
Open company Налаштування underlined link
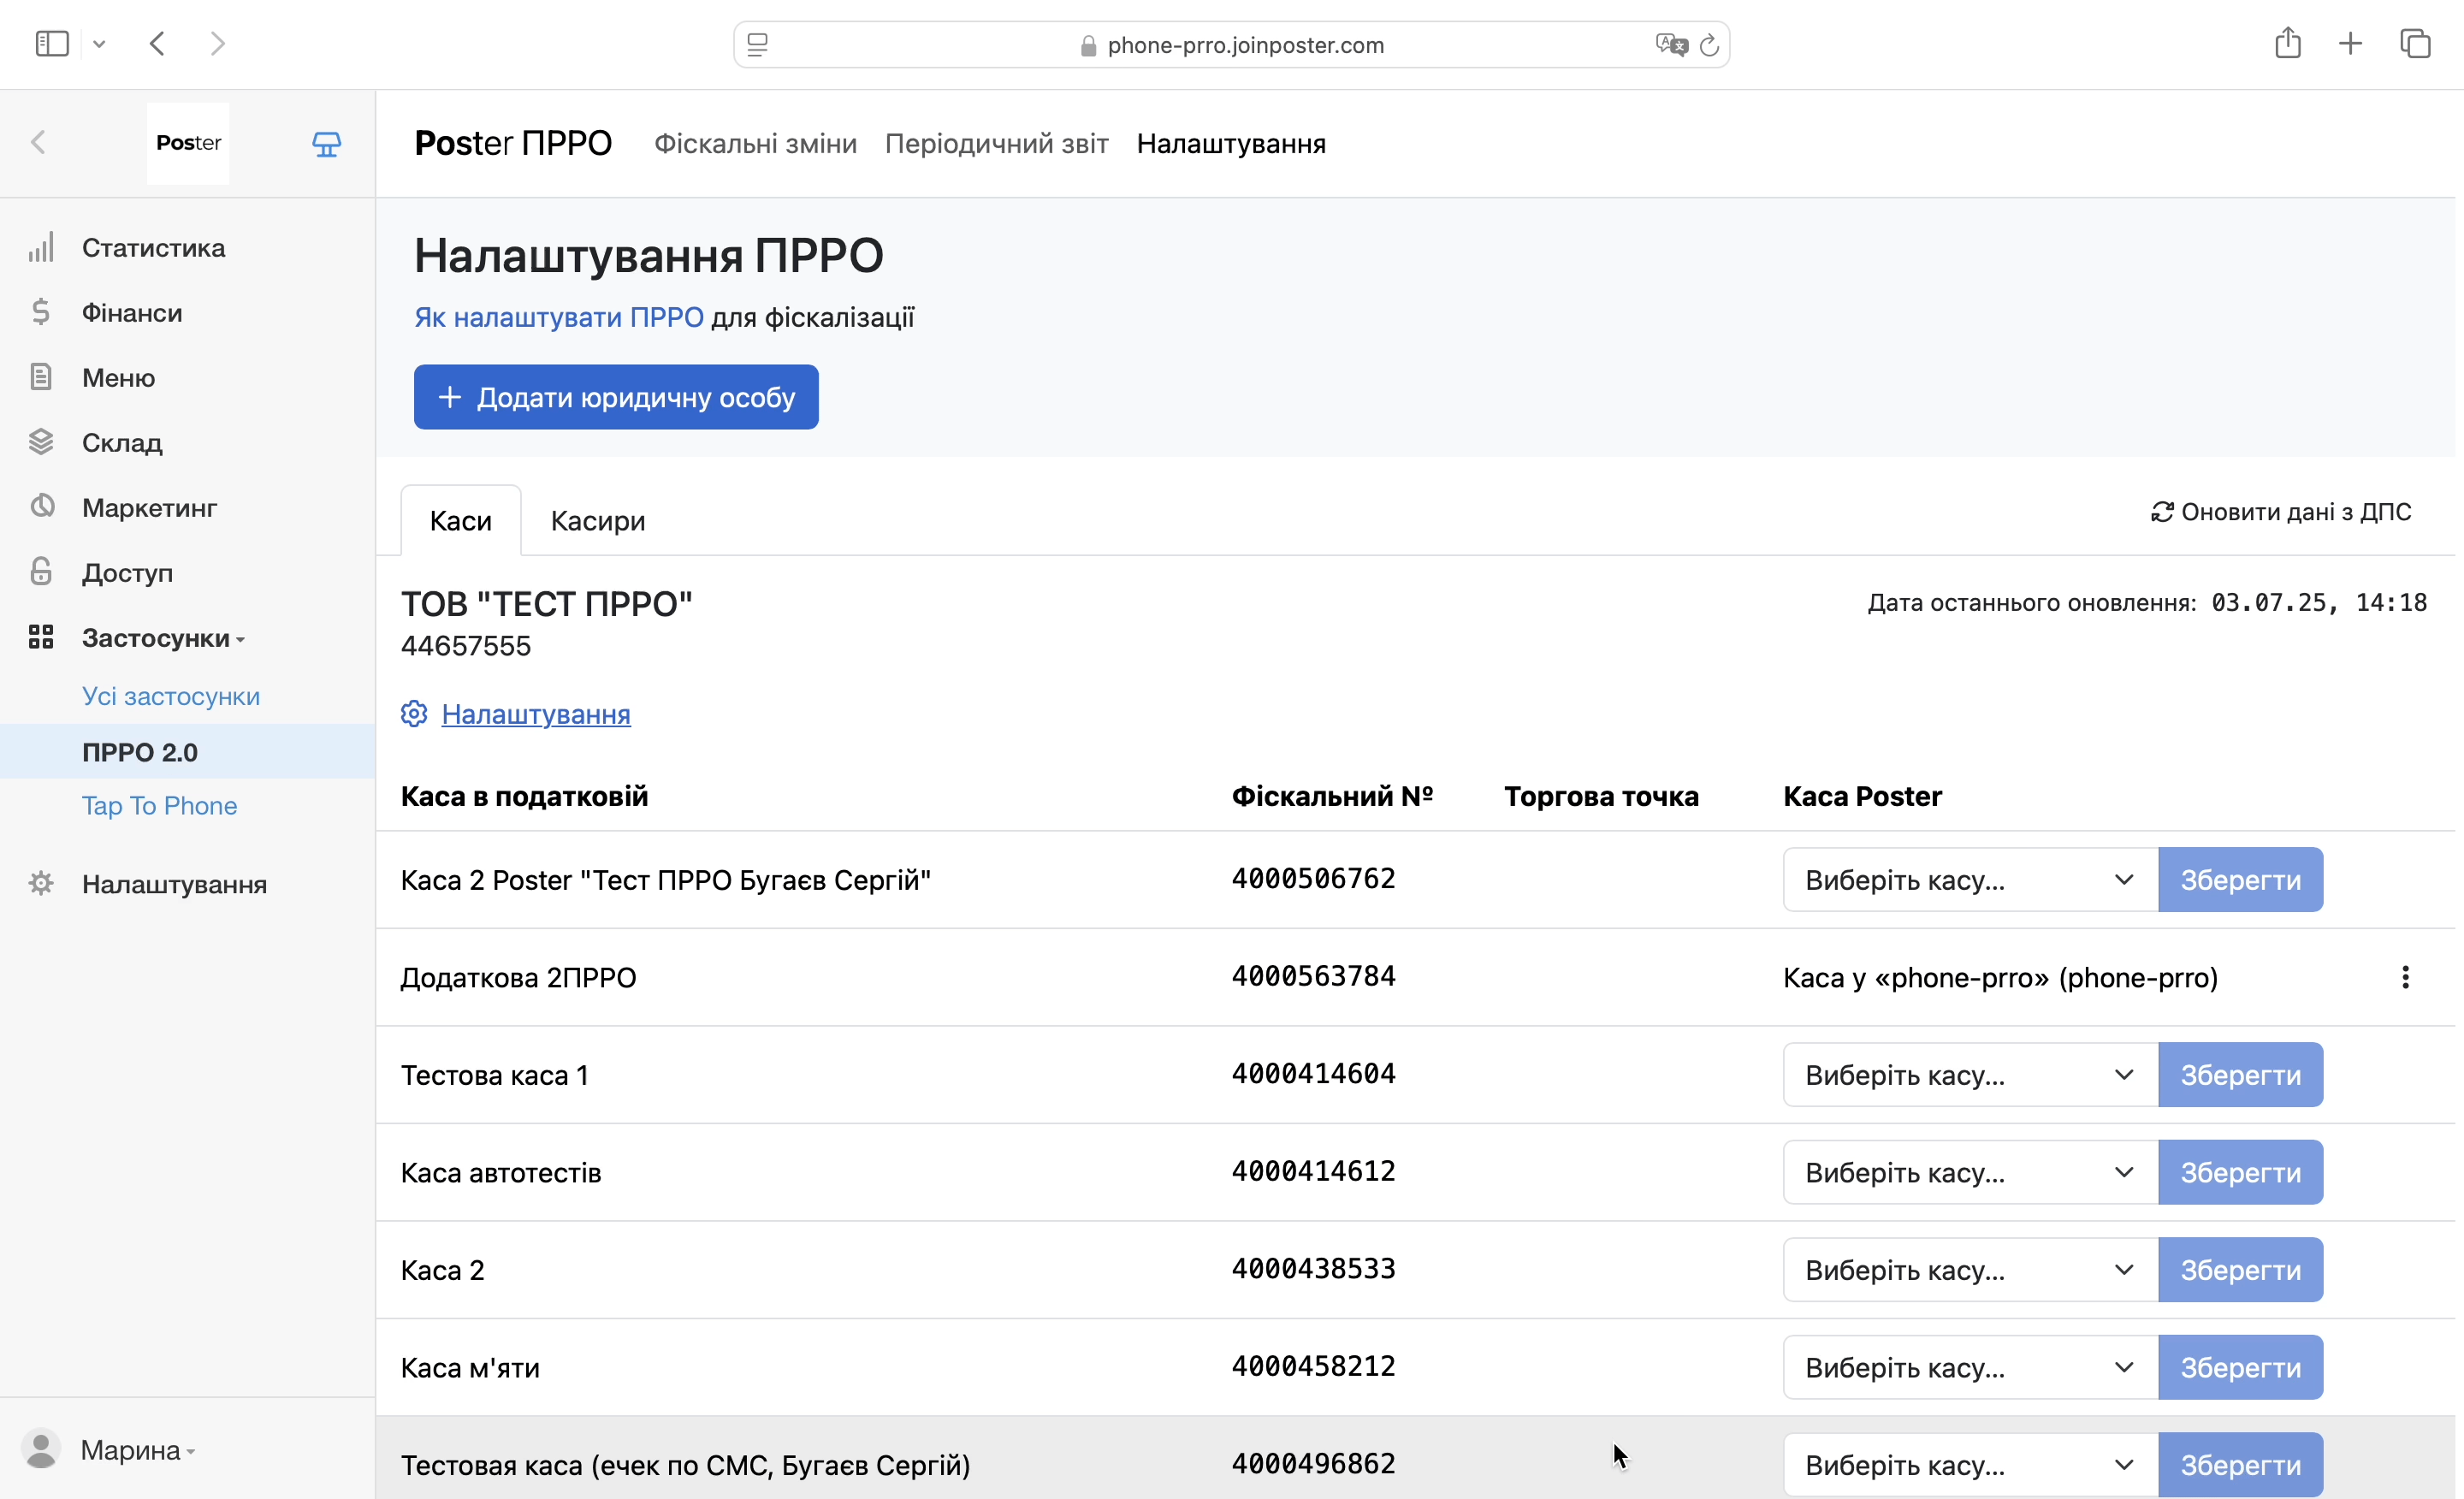pyautogui.click(x=536, y=714)
